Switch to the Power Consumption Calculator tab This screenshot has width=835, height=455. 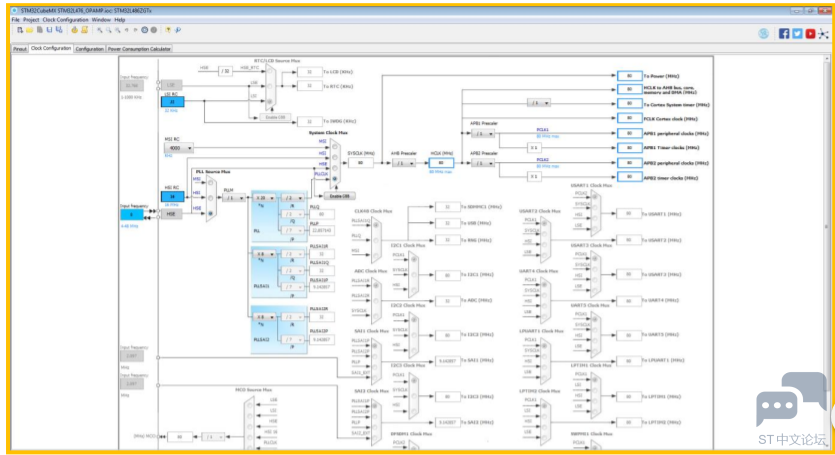point(139,49)
